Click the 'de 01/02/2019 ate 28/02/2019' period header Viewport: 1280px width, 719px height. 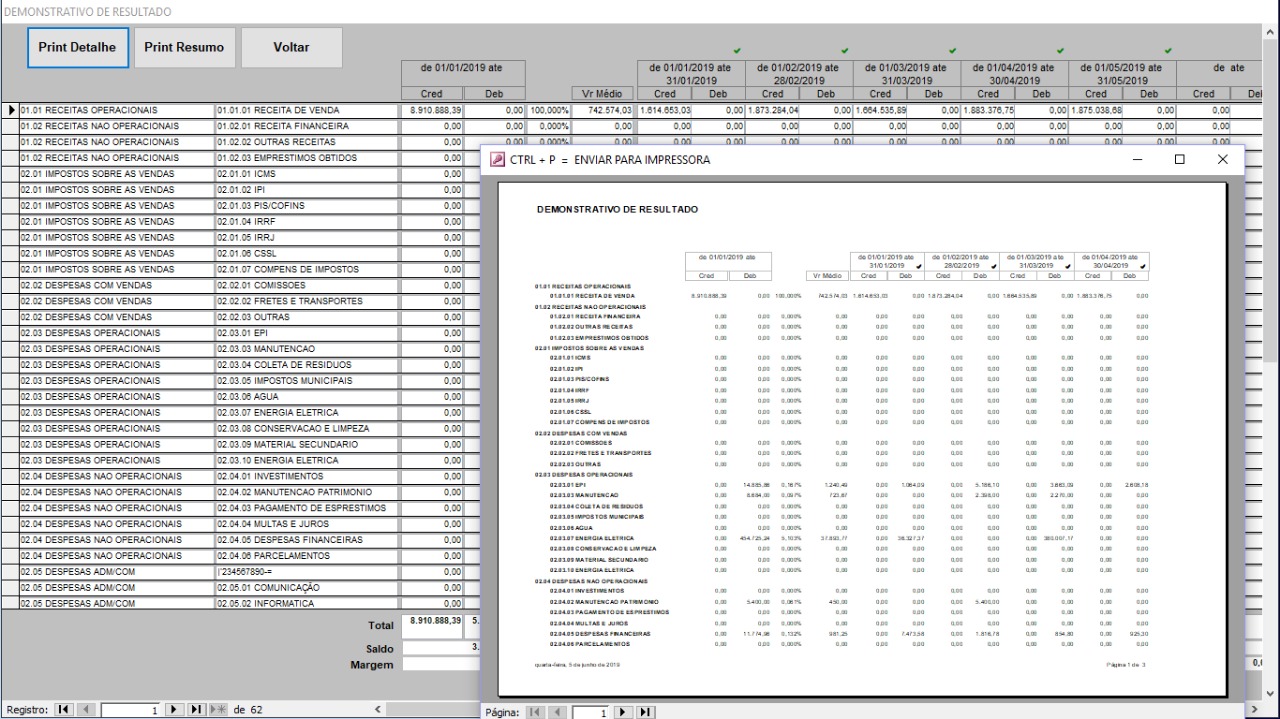point(799,74)
